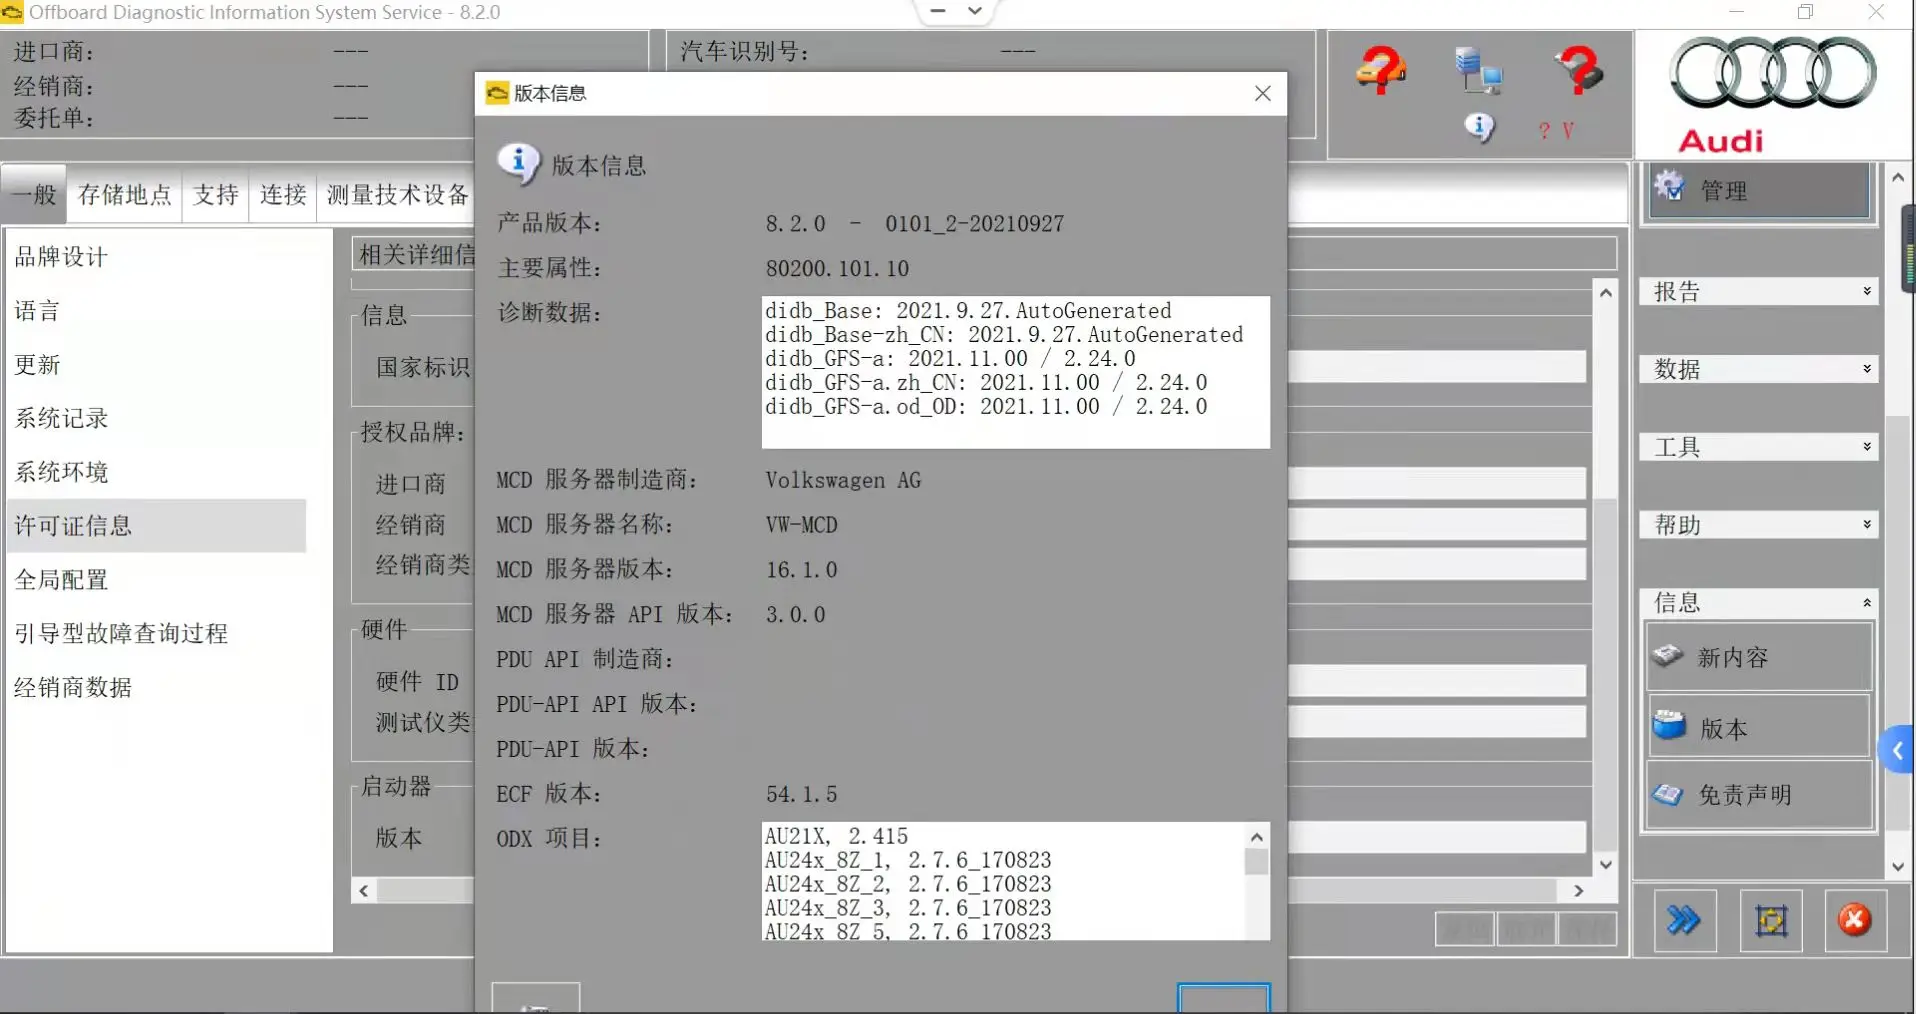Click scroll-up arrow of ODX project list
Image resolution: width=1916 pixels, height=1014 pixels.
pyautogui.click(x=1257, y=836)
